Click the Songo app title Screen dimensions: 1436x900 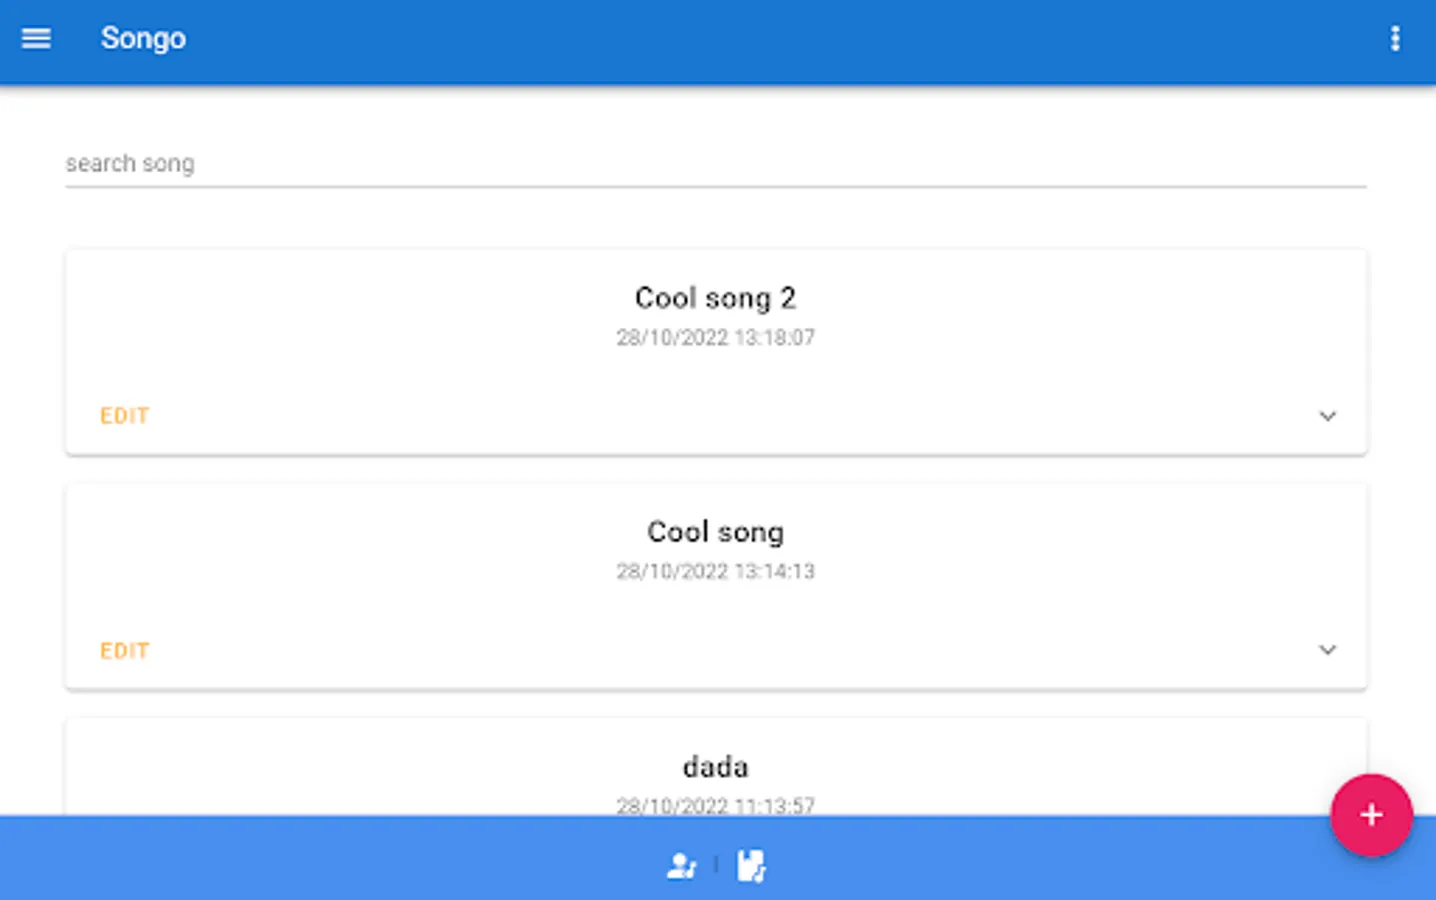click(x=143, y=39)
